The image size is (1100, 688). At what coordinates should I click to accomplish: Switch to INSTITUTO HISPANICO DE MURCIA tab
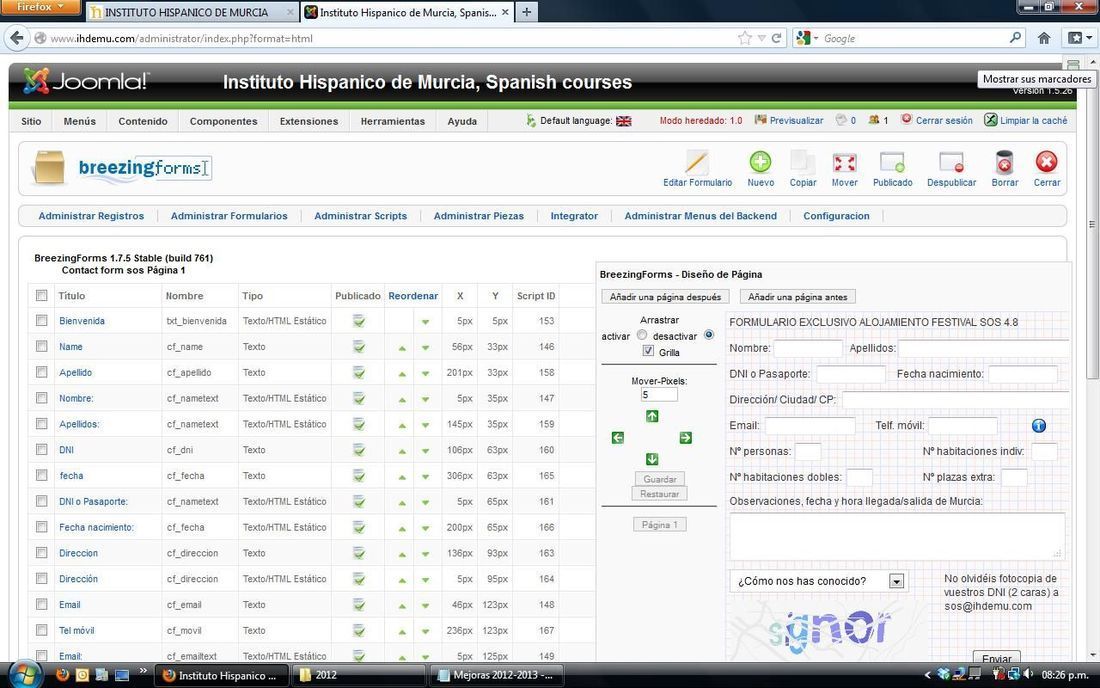point(192,12)
